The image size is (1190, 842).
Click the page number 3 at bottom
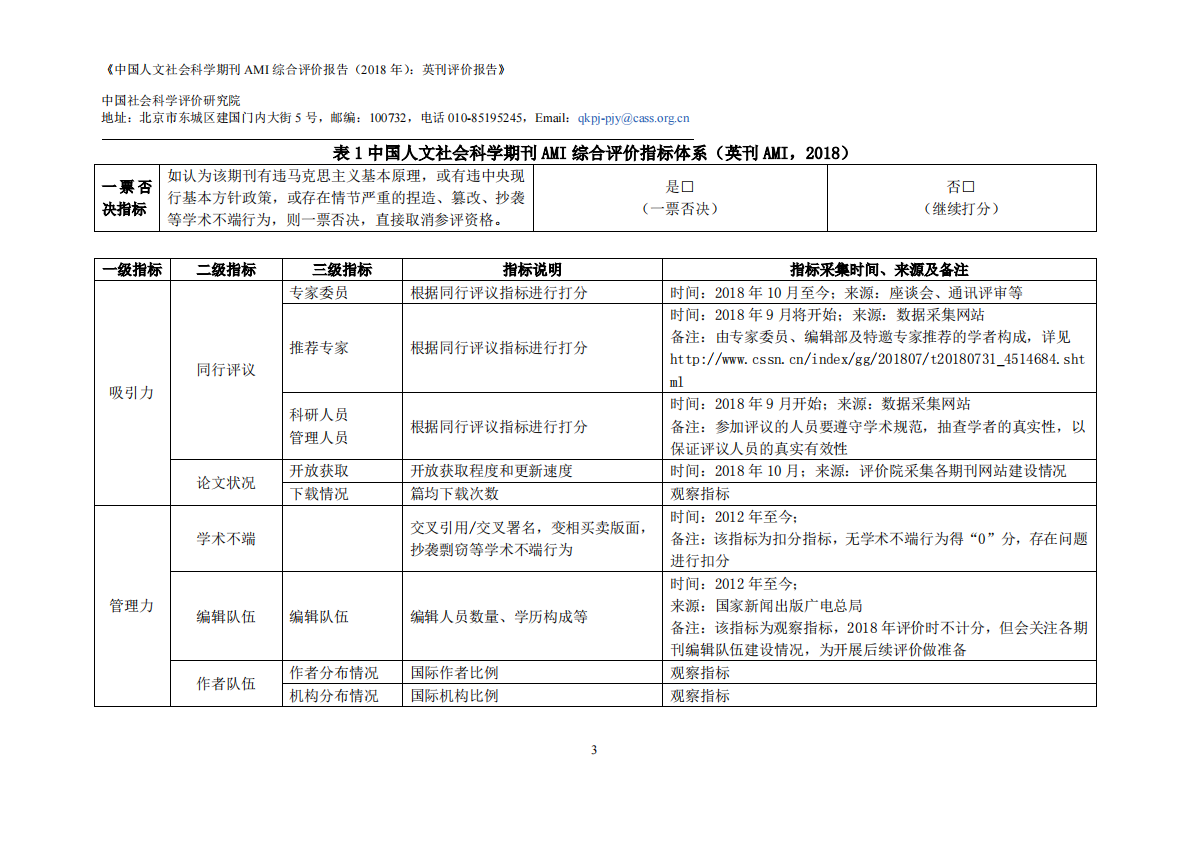(595, 747)
